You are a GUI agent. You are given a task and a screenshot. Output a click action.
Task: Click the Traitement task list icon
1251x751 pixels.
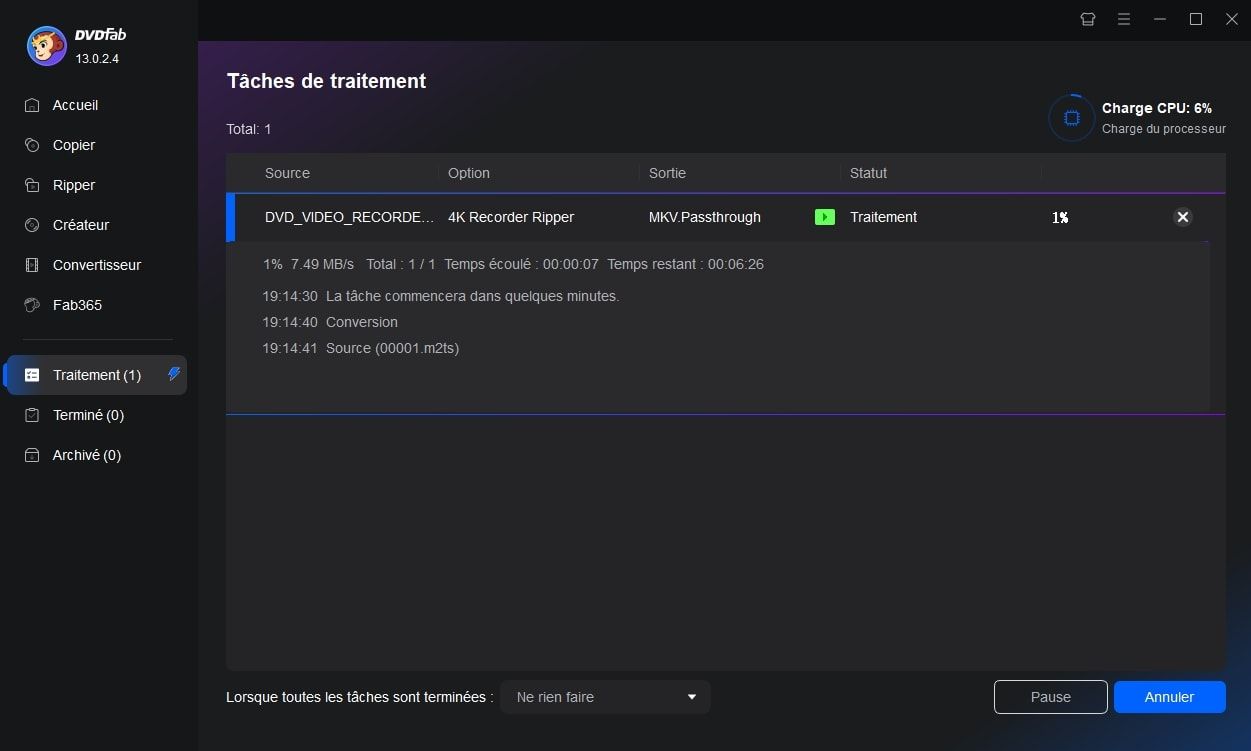(32, 375)
